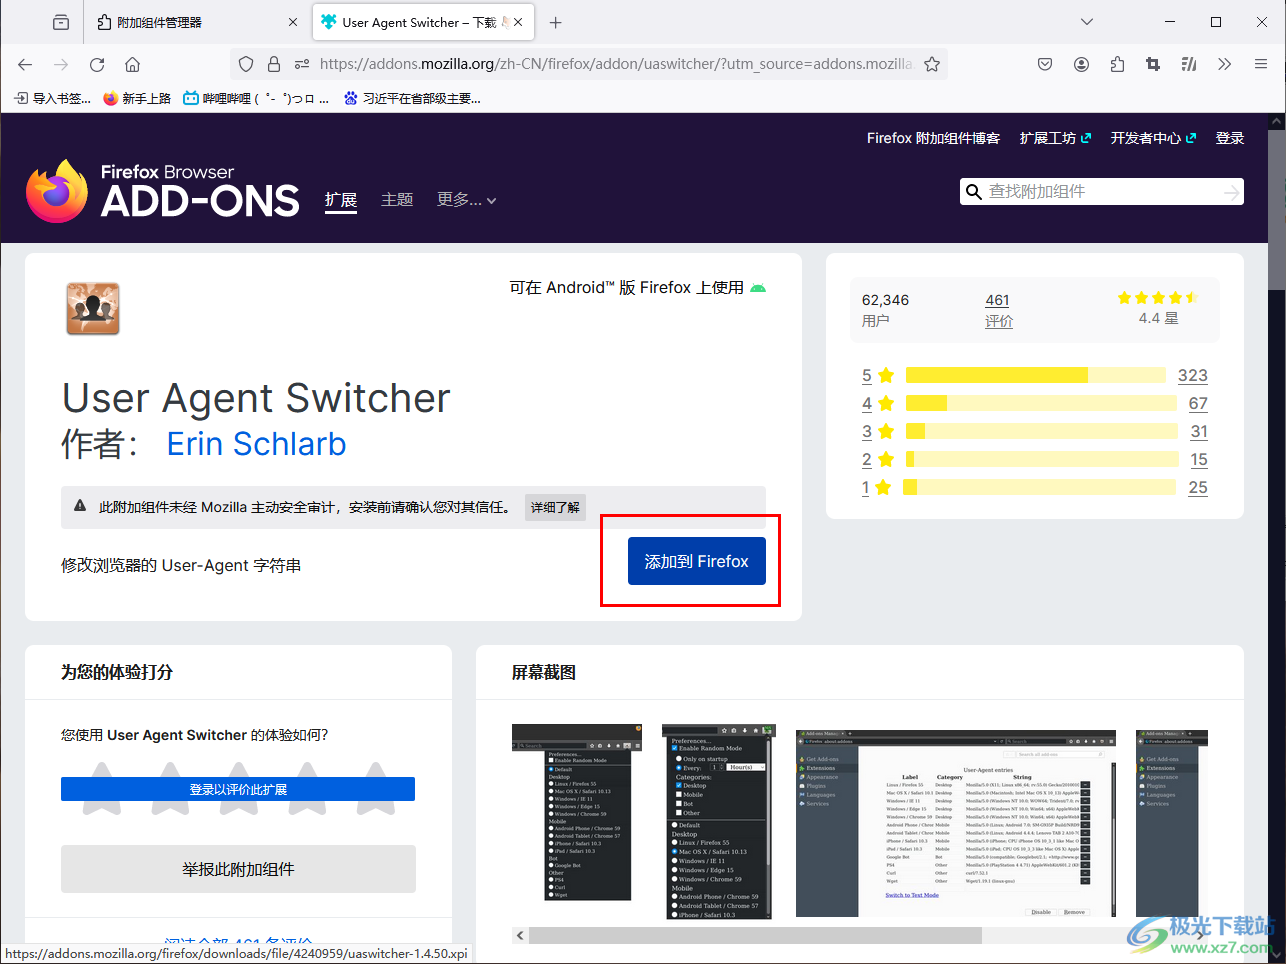
Task: Close the User Agent Switcher tab
Action: 518,22
